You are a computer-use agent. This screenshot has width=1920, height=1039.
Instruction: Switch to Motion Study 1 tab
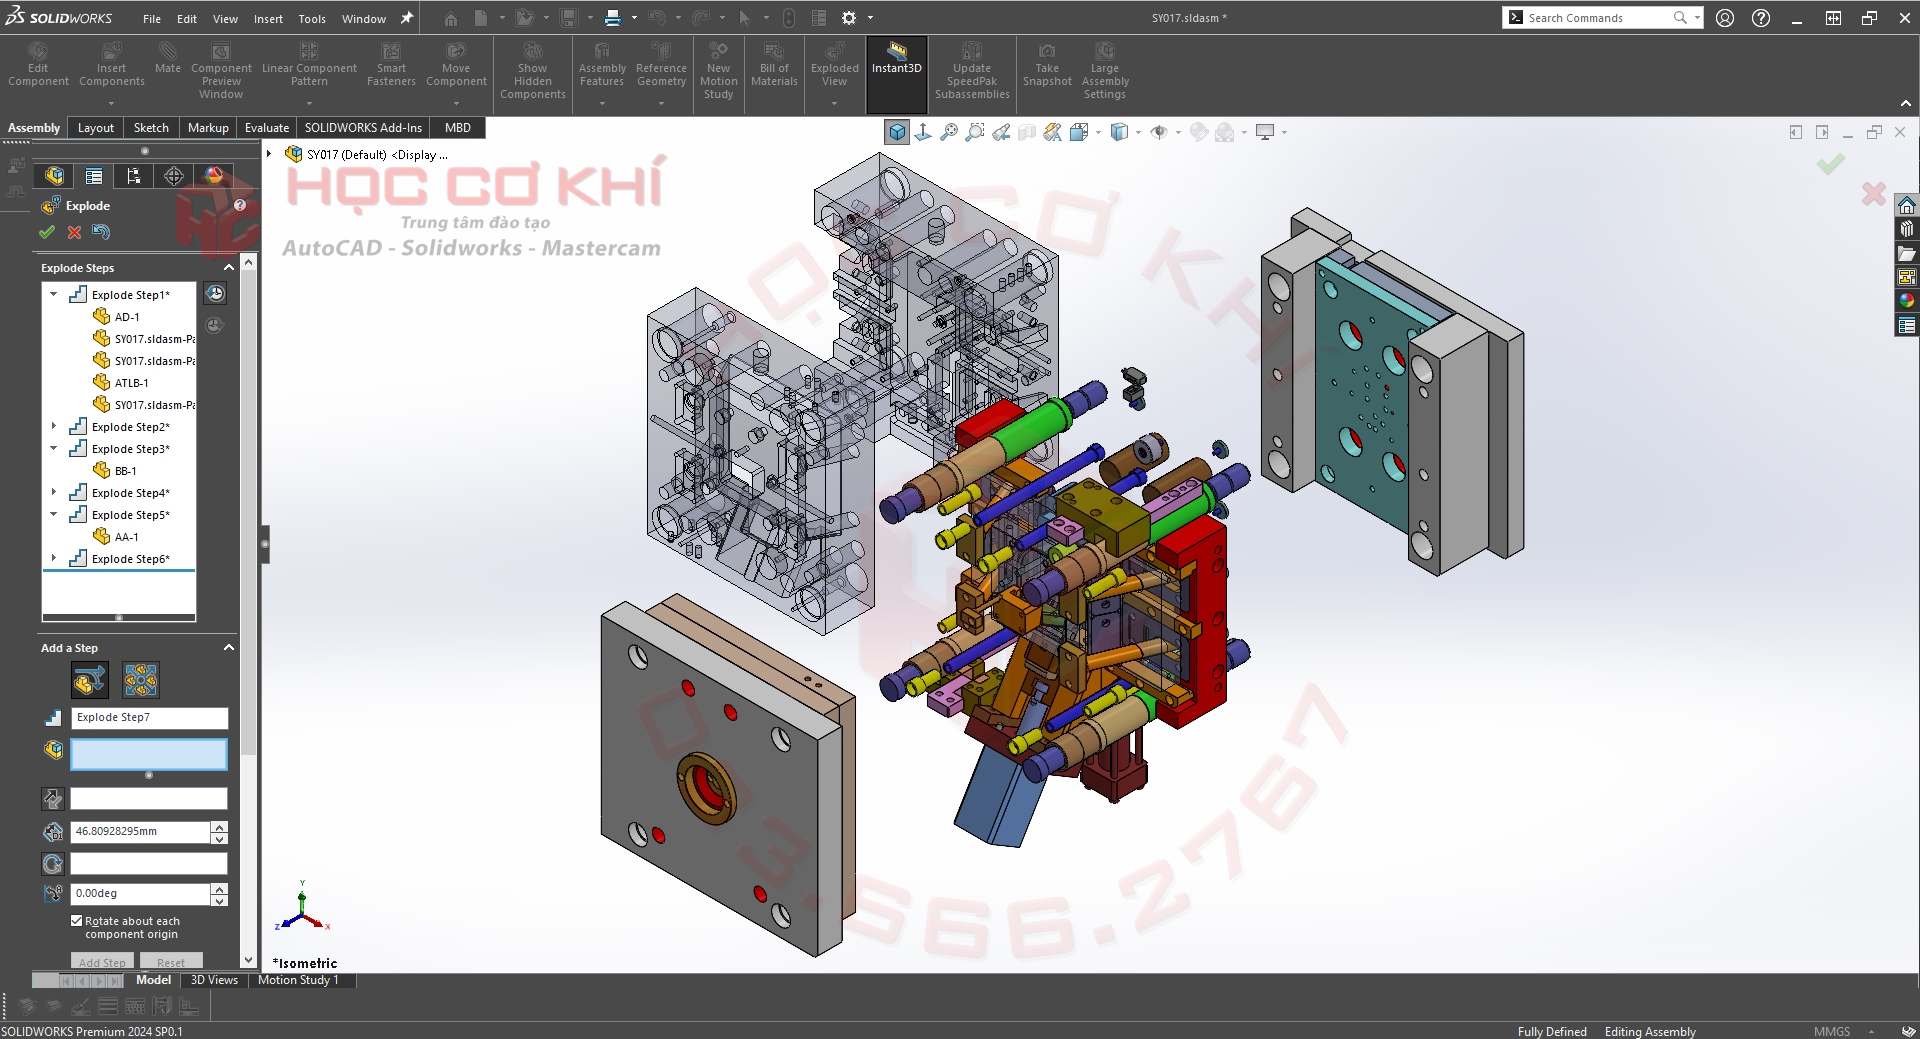coord(298,980)
